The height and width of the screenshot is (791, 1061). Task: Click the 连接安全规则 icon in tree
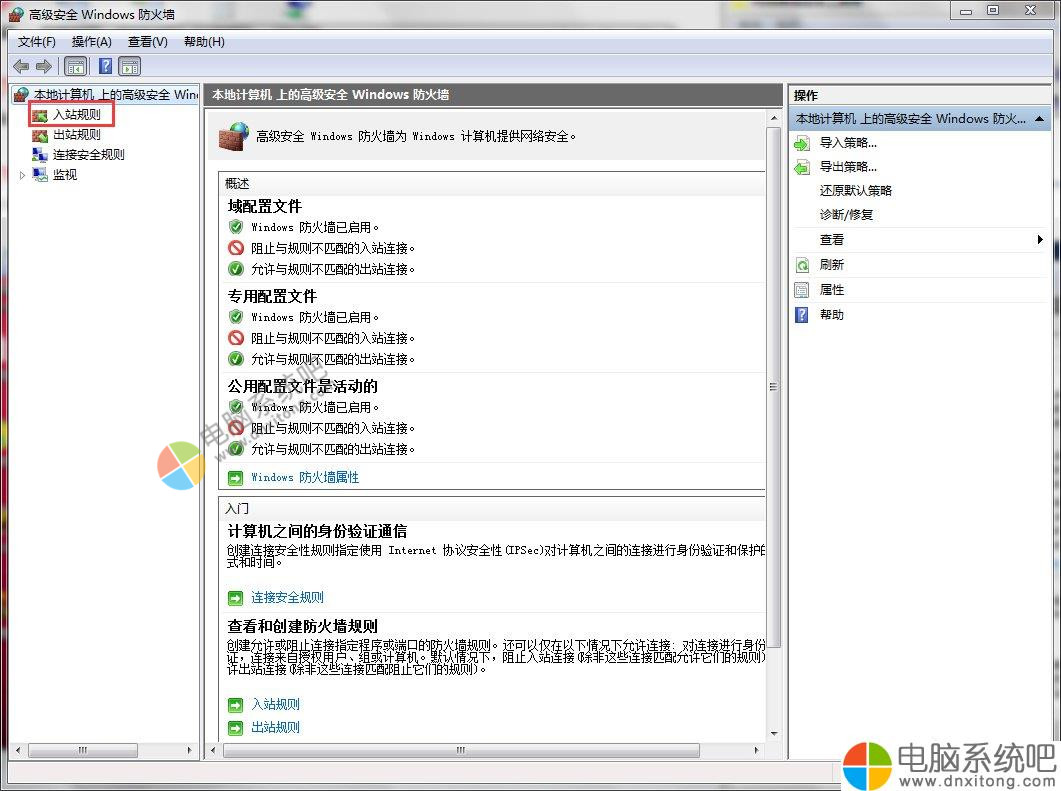coord(40,155)
